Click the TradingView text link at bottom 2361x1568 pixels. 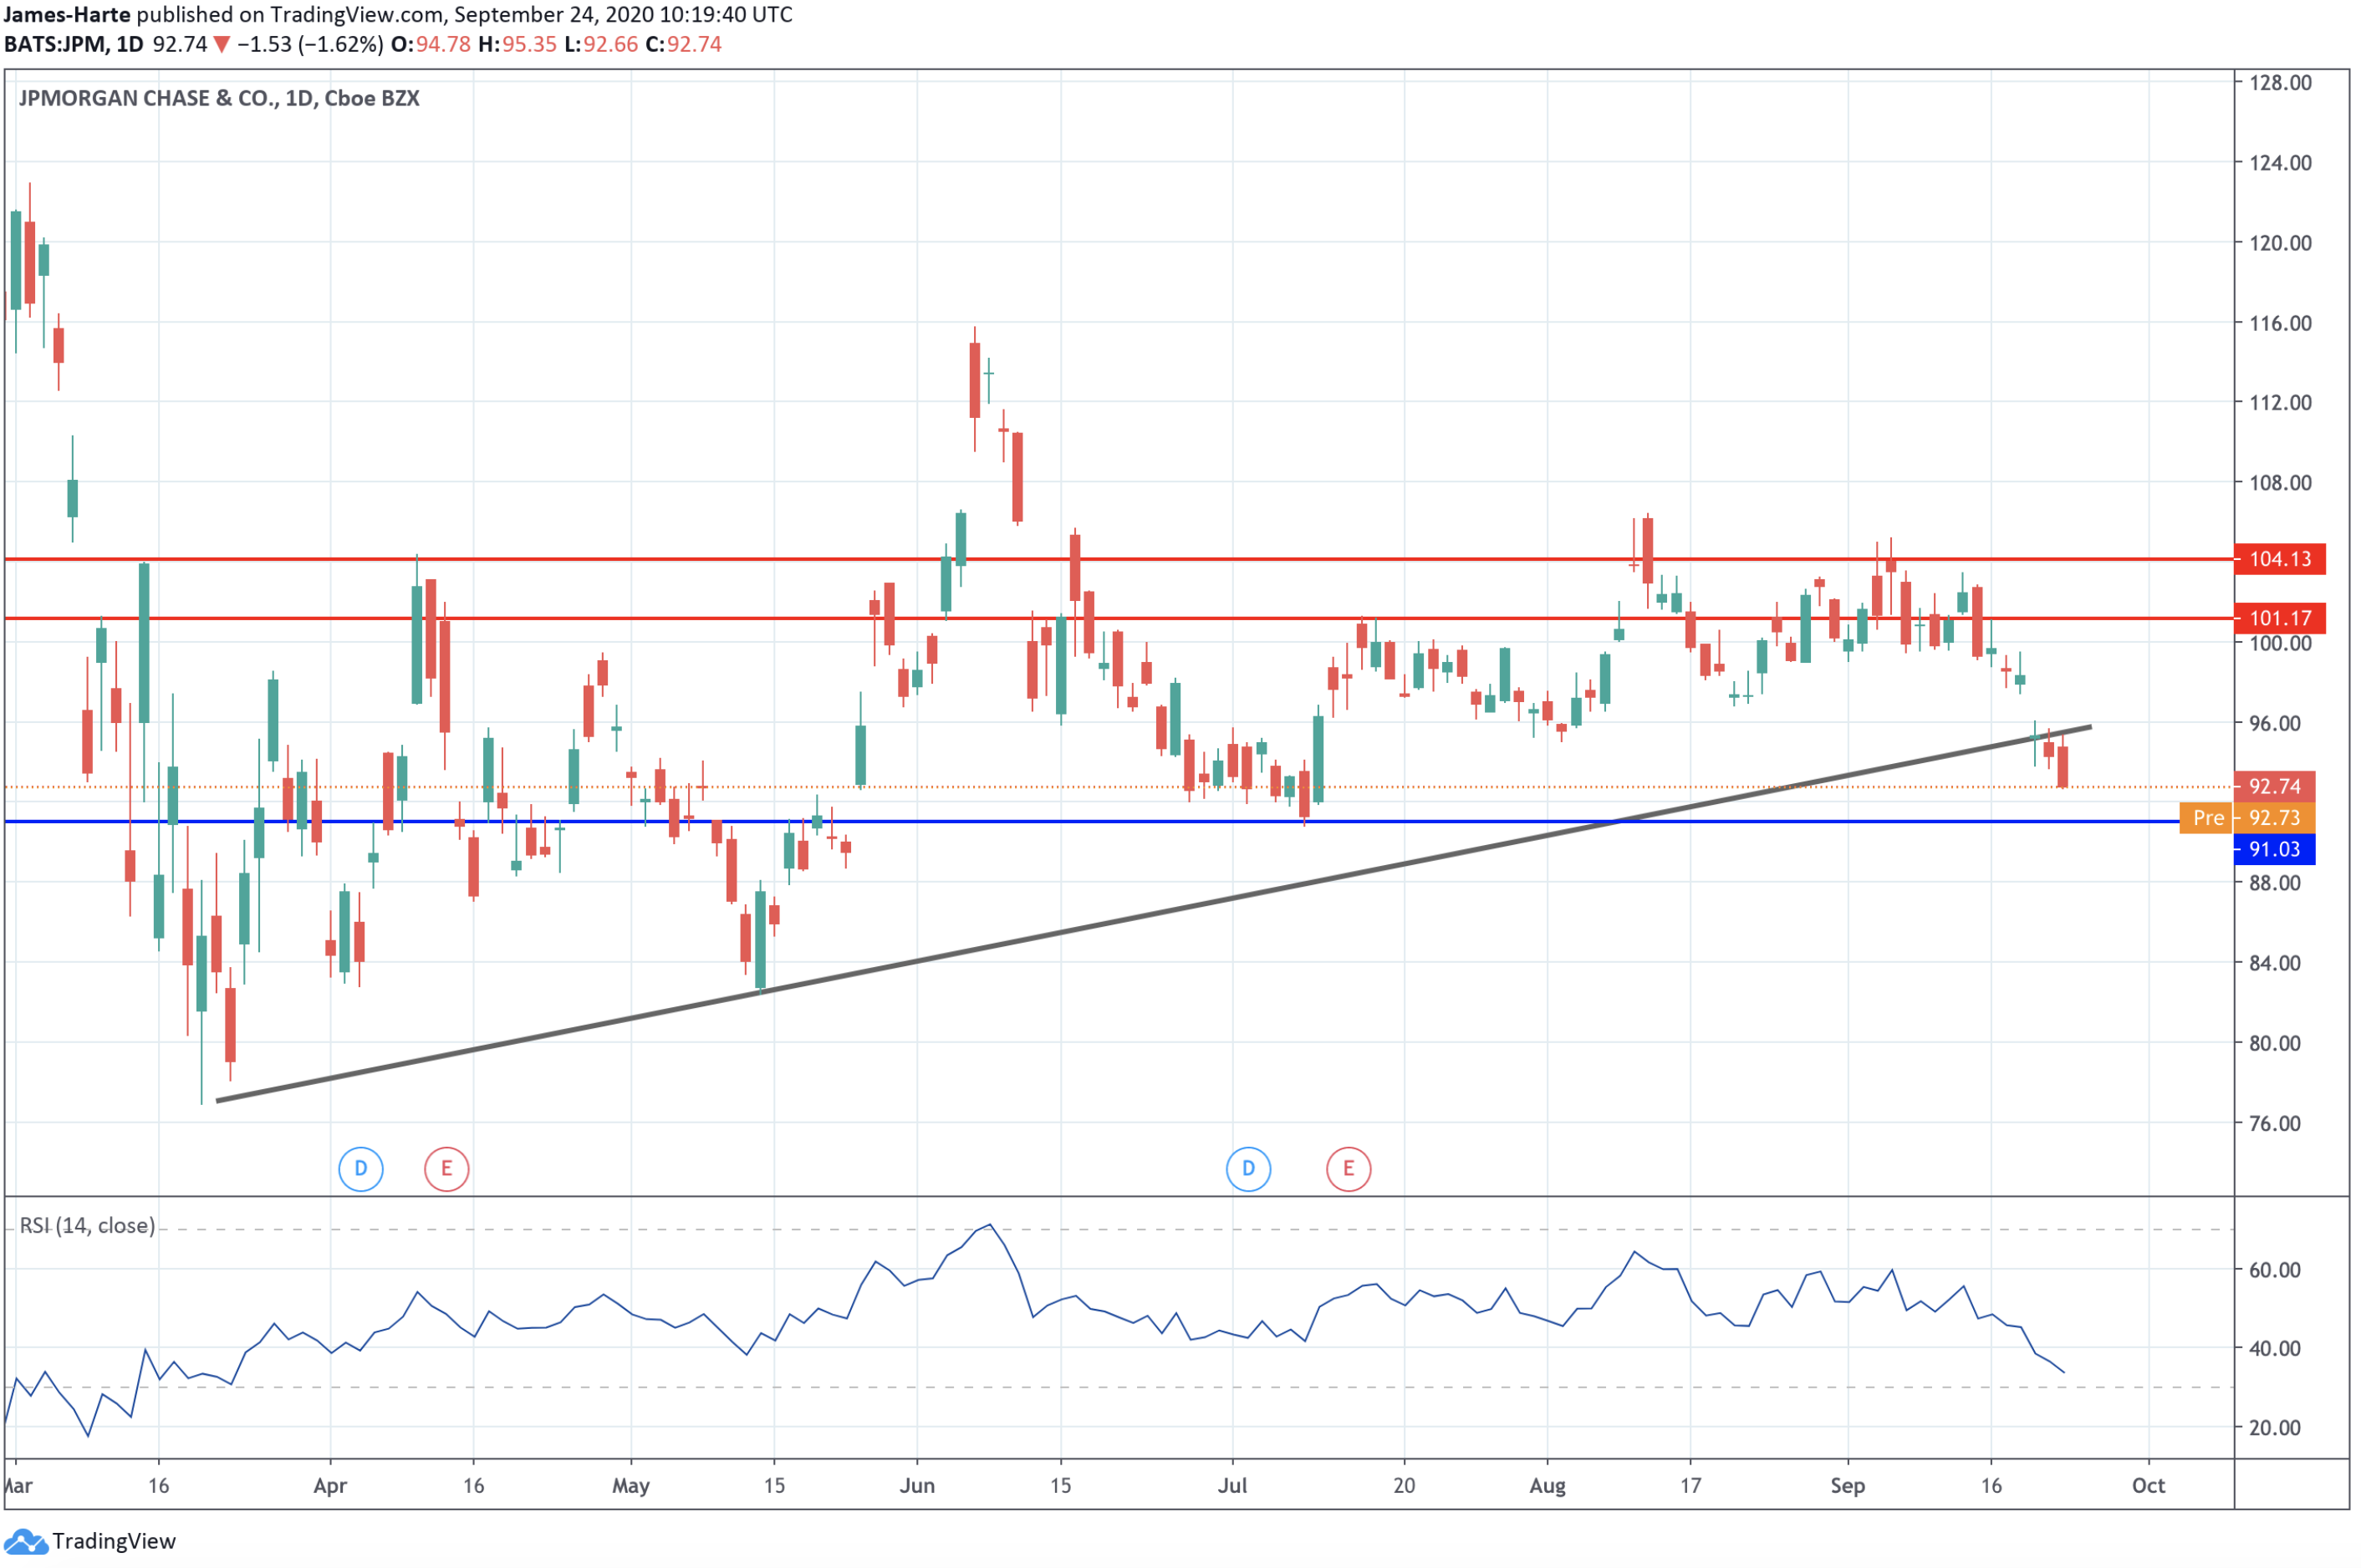click(x=113, y=1541)
